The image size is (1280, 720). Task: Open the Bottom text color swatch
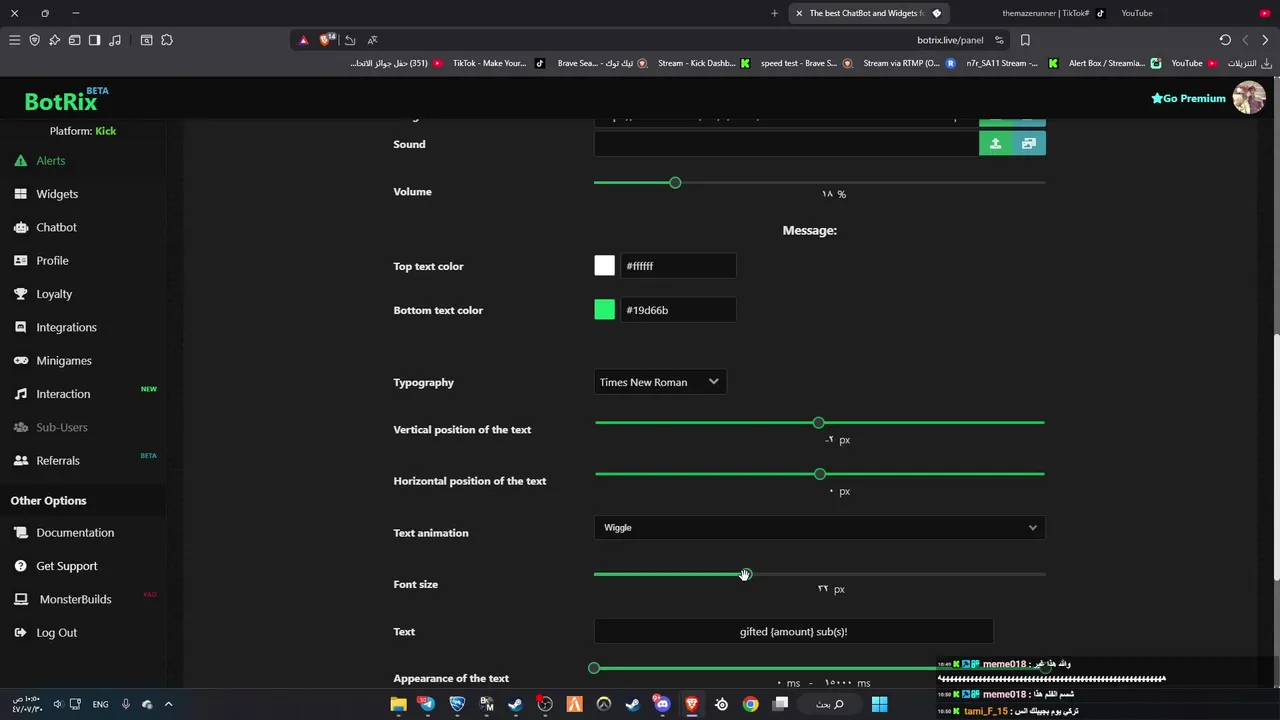[604, 310]
